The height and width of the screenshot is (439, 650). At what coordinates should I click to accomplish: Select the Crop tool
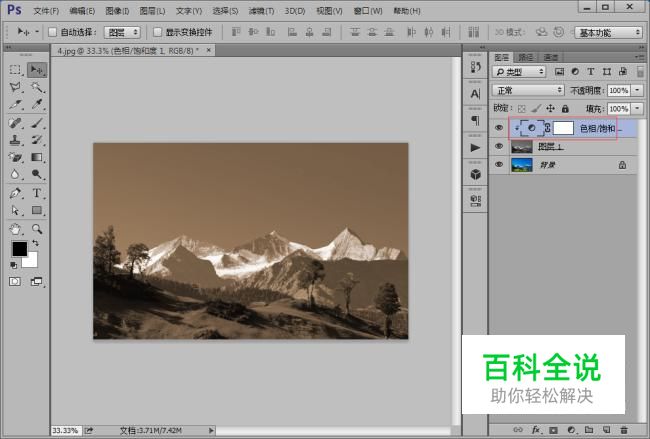(15, 104)
